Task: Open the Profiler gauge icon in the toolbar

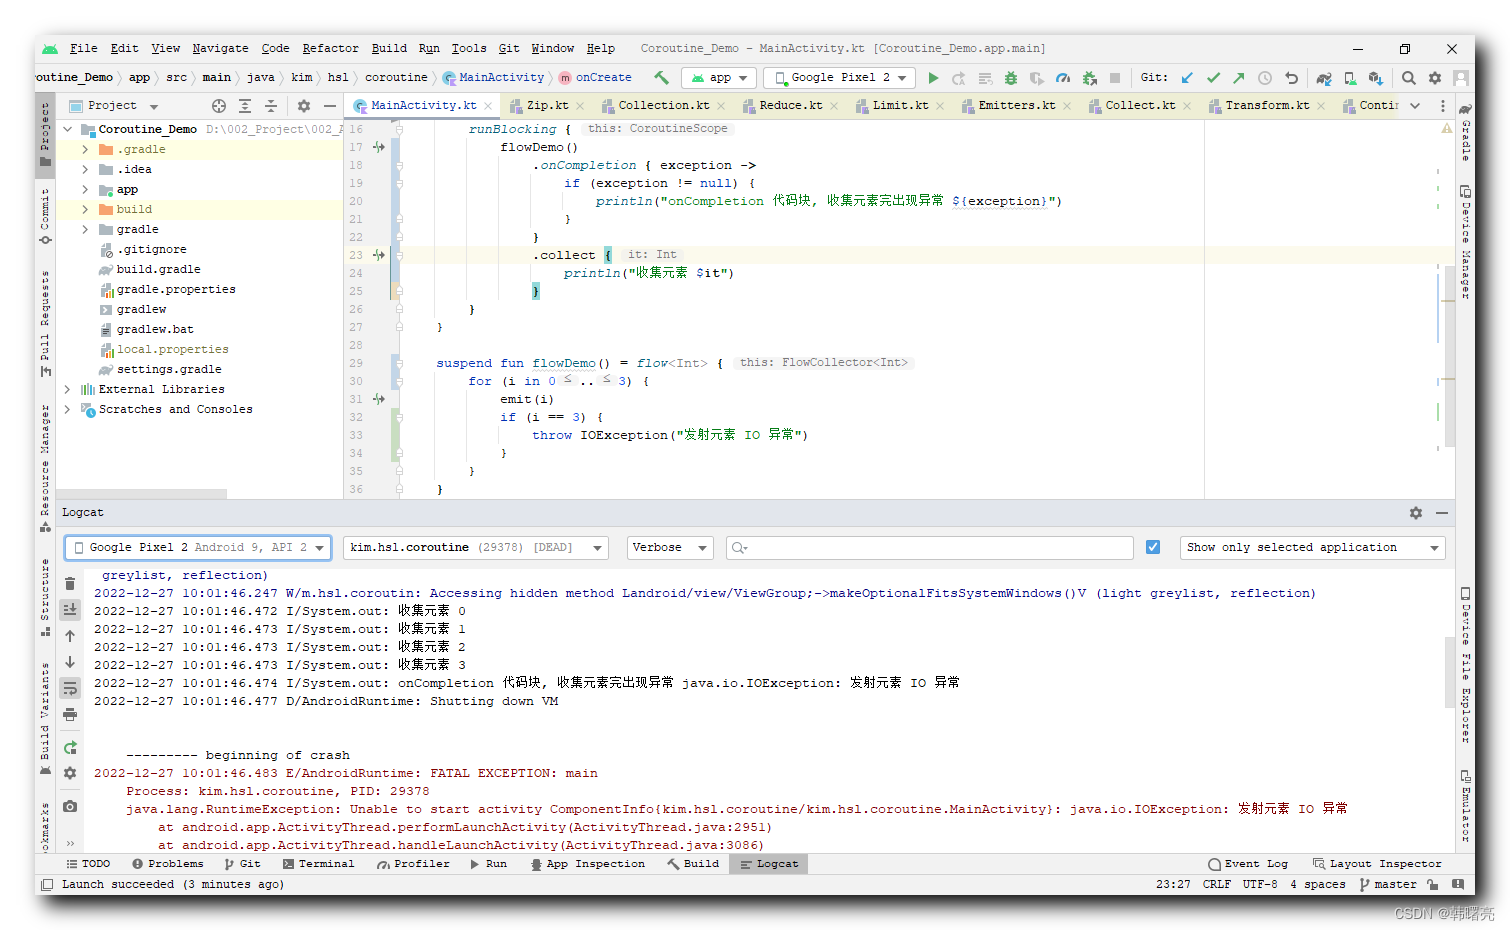Action: 1063,78
